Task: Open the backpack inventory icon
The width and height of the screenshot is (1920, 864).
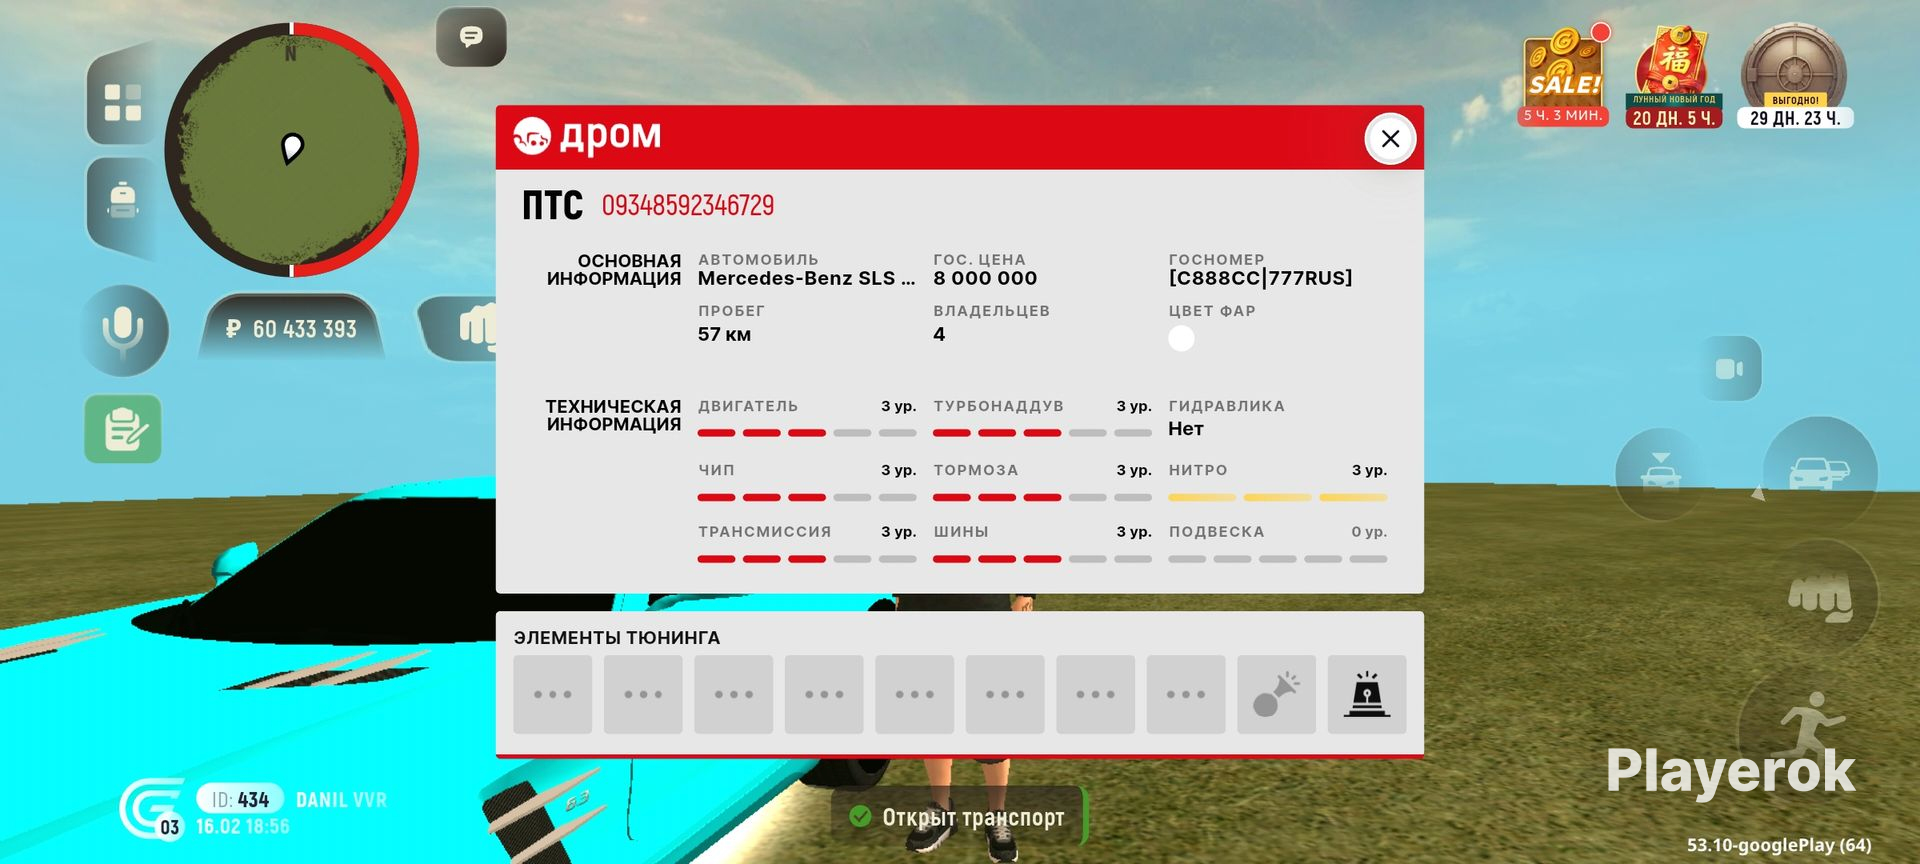Action: (123, 203)
